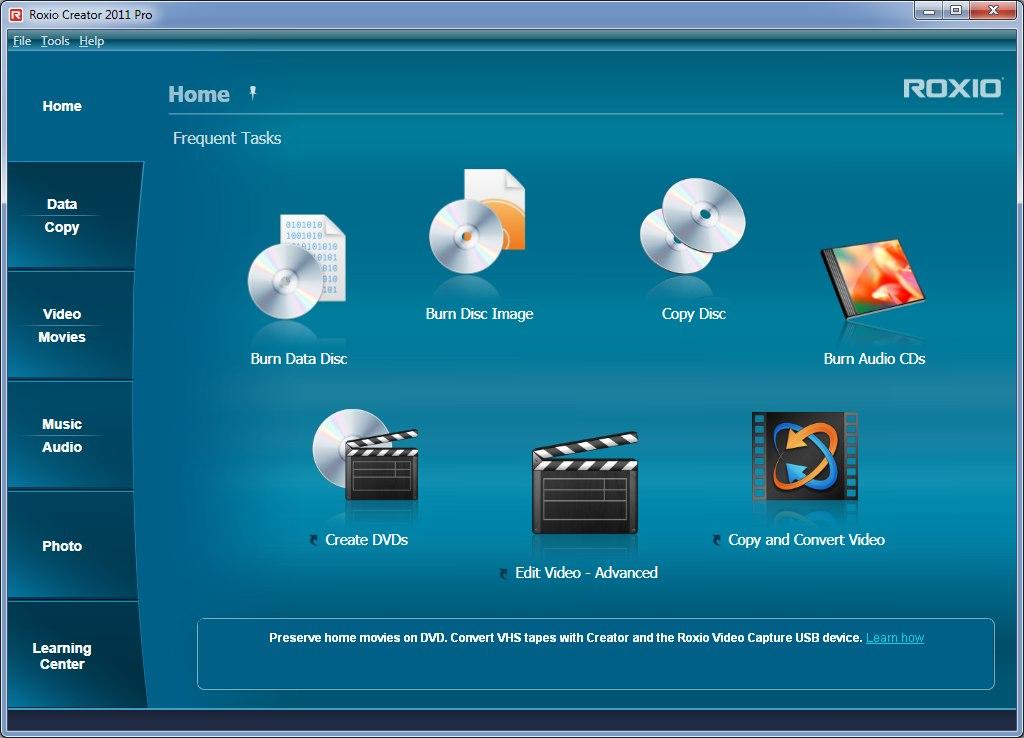Click the Burn Audio CDs text label
The height and width of the screenshot is (738, 1024).
click(x=874, y=359)
